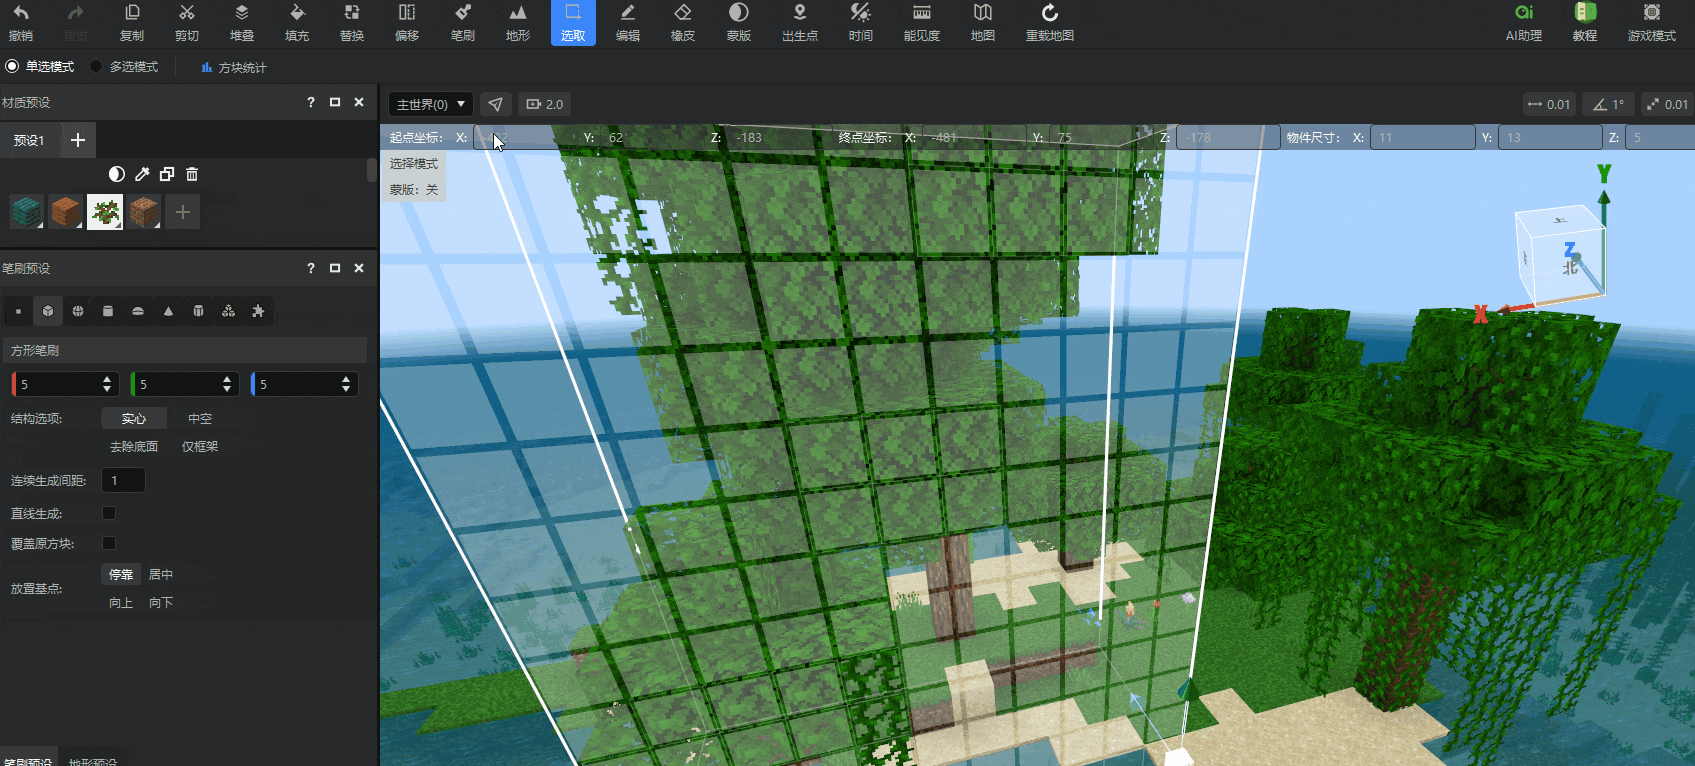
Task: Select the cube brush shape
Action: click(x=48, y=311)
